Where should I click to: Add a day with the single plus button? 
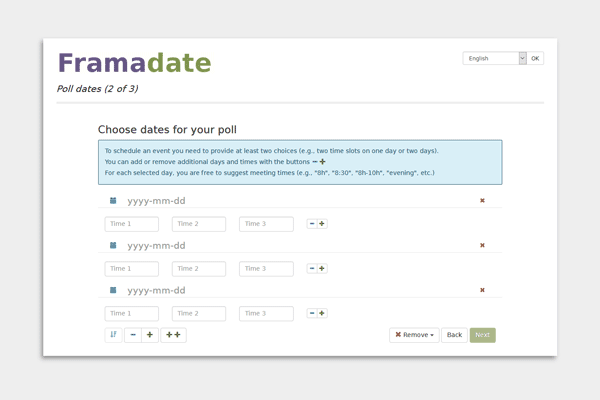[x=150, y=335]
